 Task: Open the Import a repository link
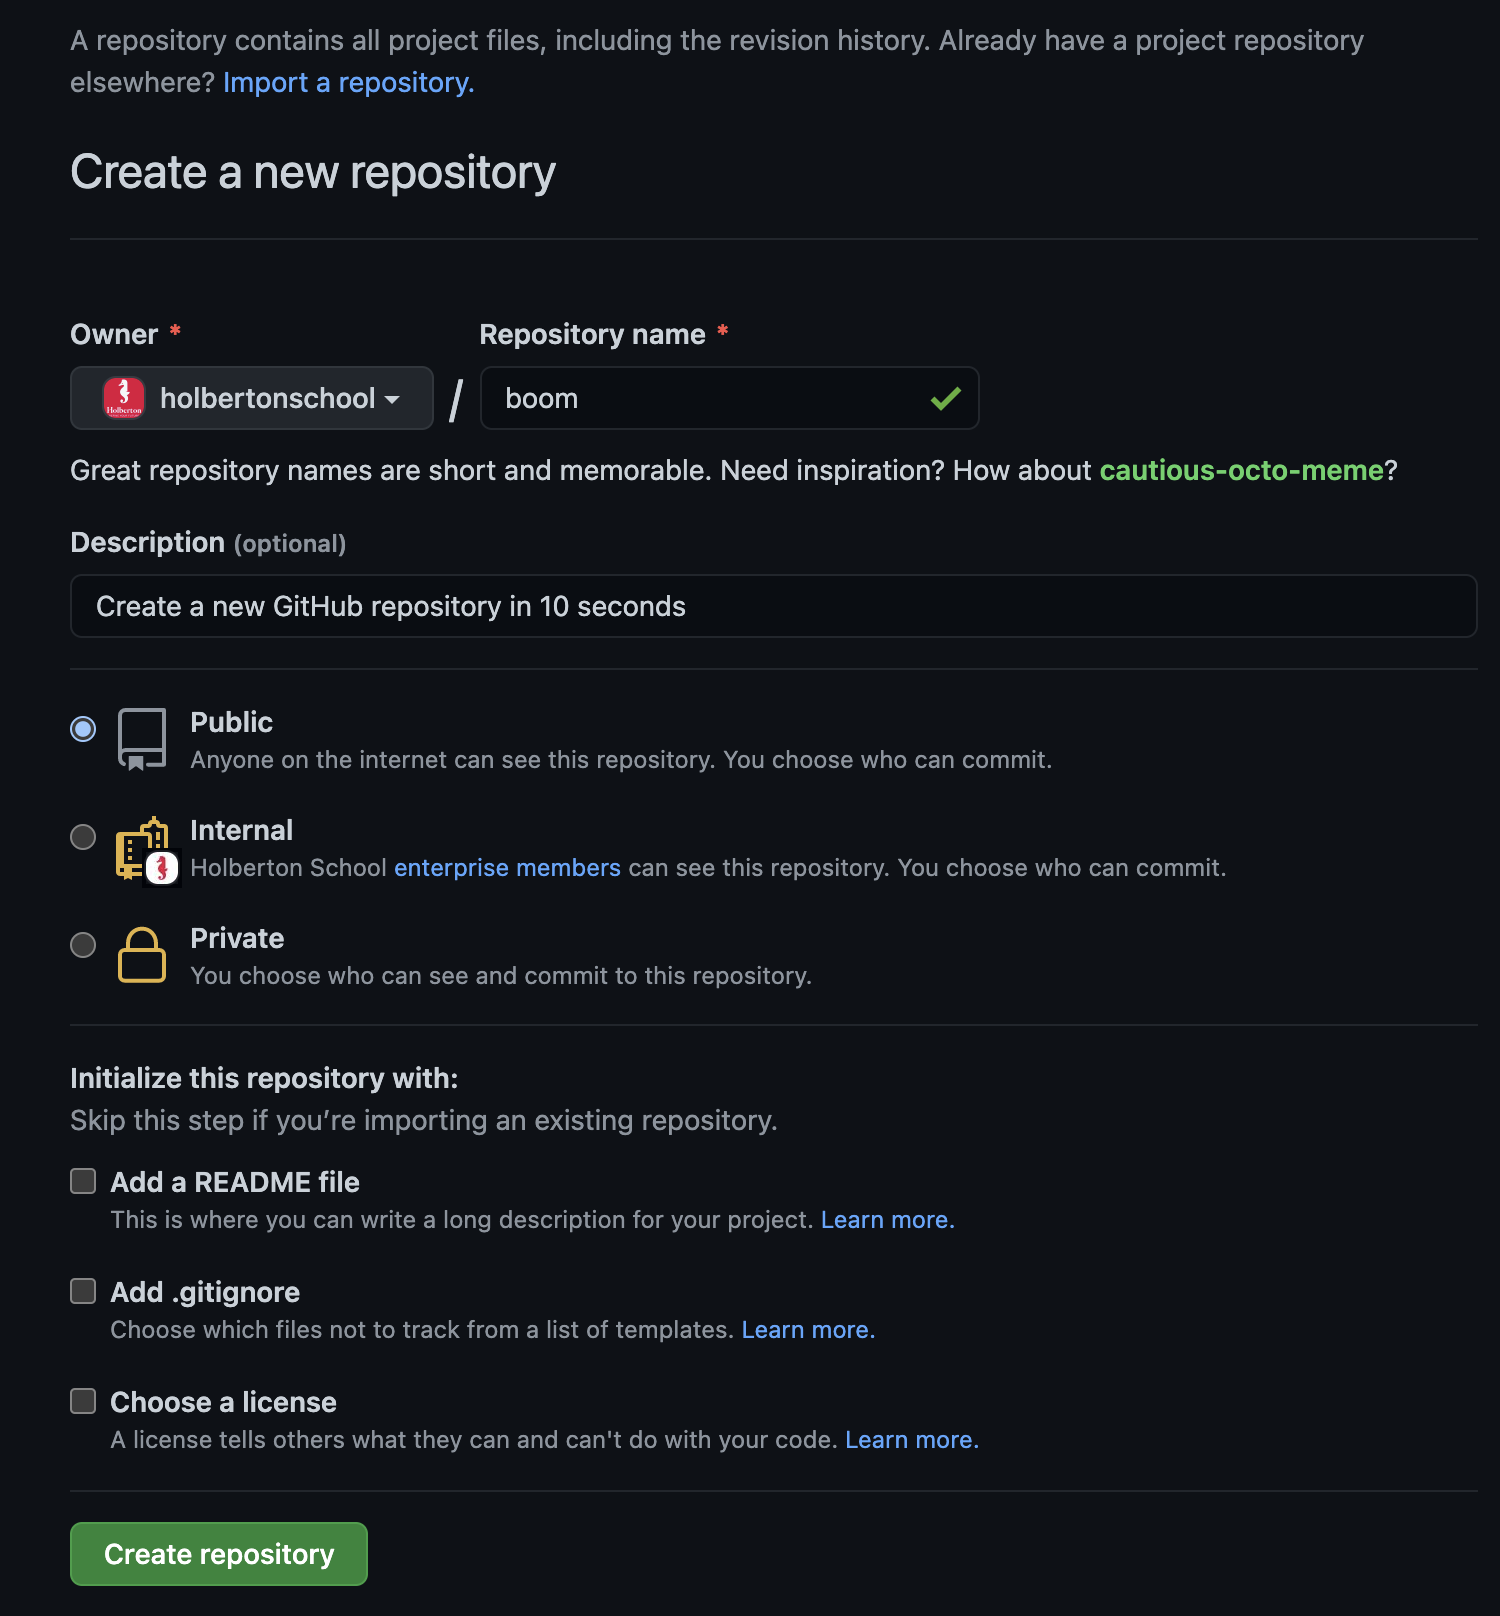[x=348, y=83]
